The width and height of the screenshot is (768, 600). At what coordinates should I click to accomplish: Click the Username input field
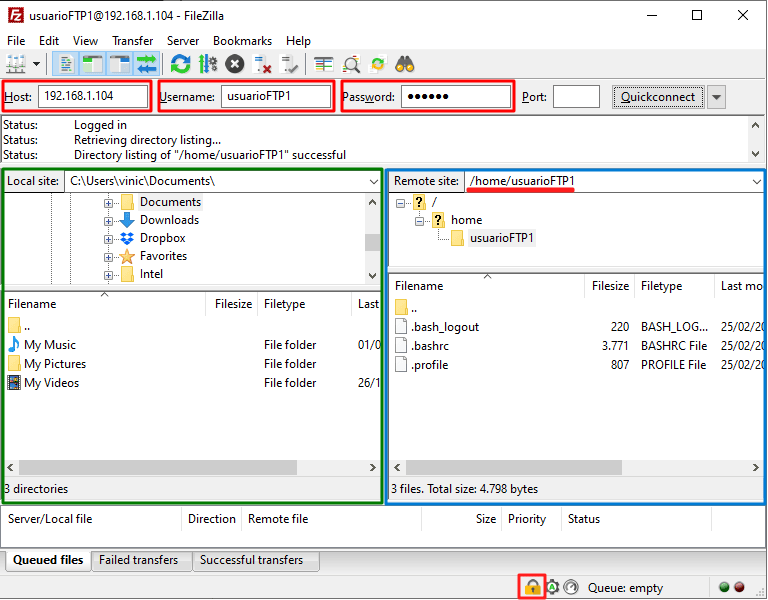pos(276,96)
